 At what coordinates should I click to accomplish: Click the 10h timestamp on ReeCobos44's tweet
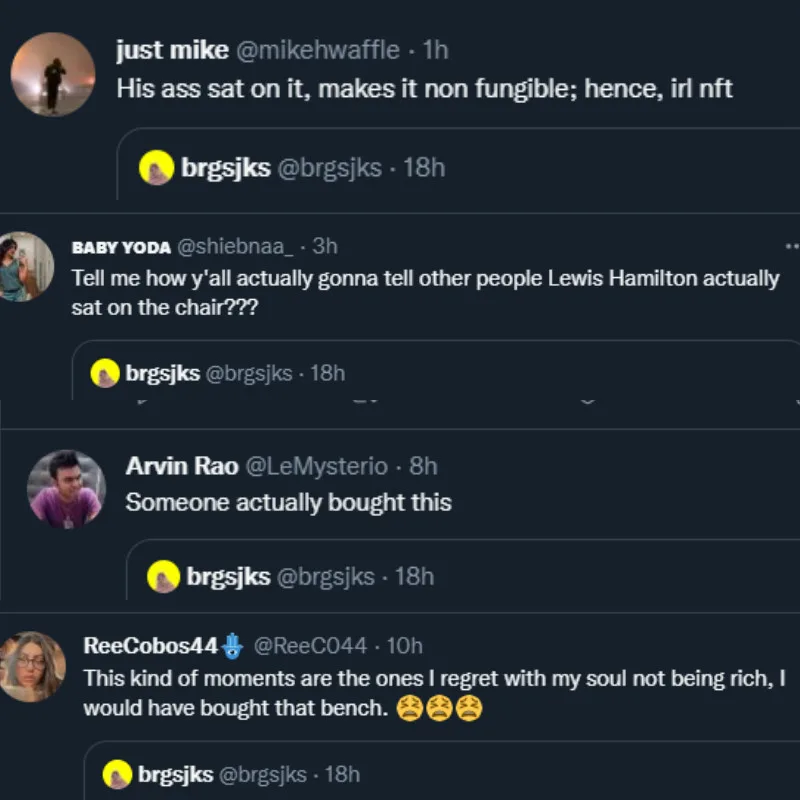pos(404,645)
